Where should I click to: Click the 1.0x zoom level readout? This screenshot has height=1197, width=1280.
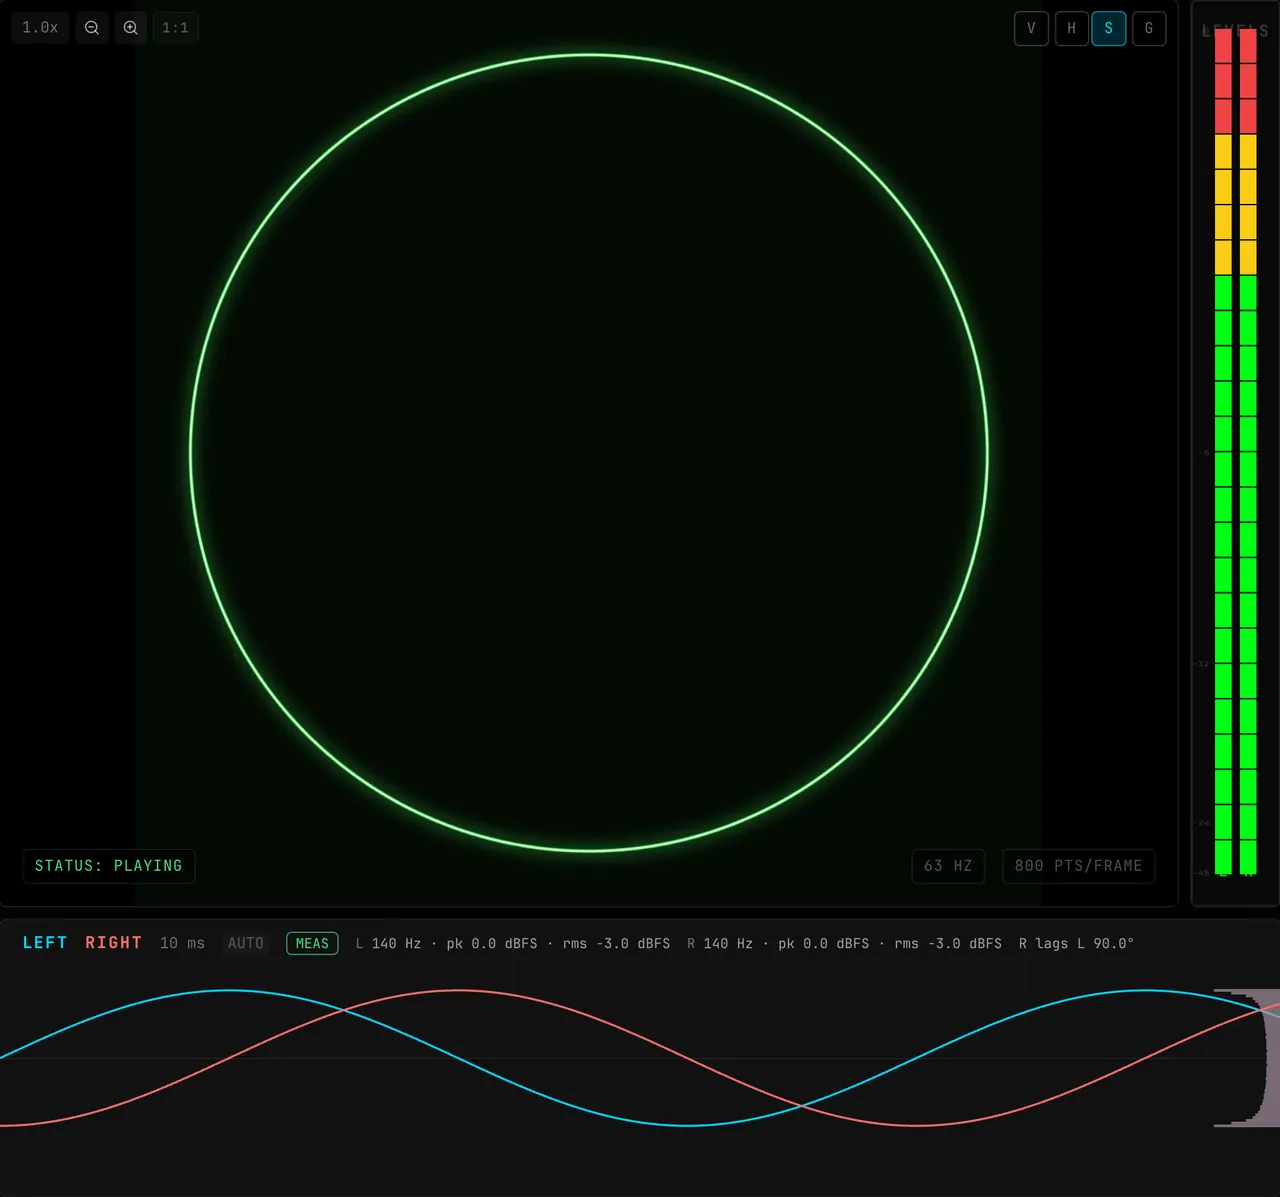click(40, 28)
